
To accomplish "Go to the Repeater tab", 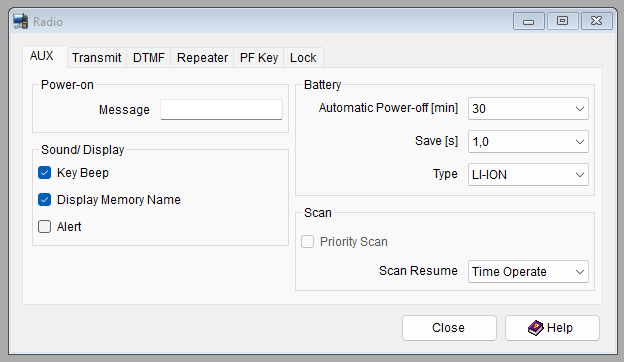I will [202, 58].
